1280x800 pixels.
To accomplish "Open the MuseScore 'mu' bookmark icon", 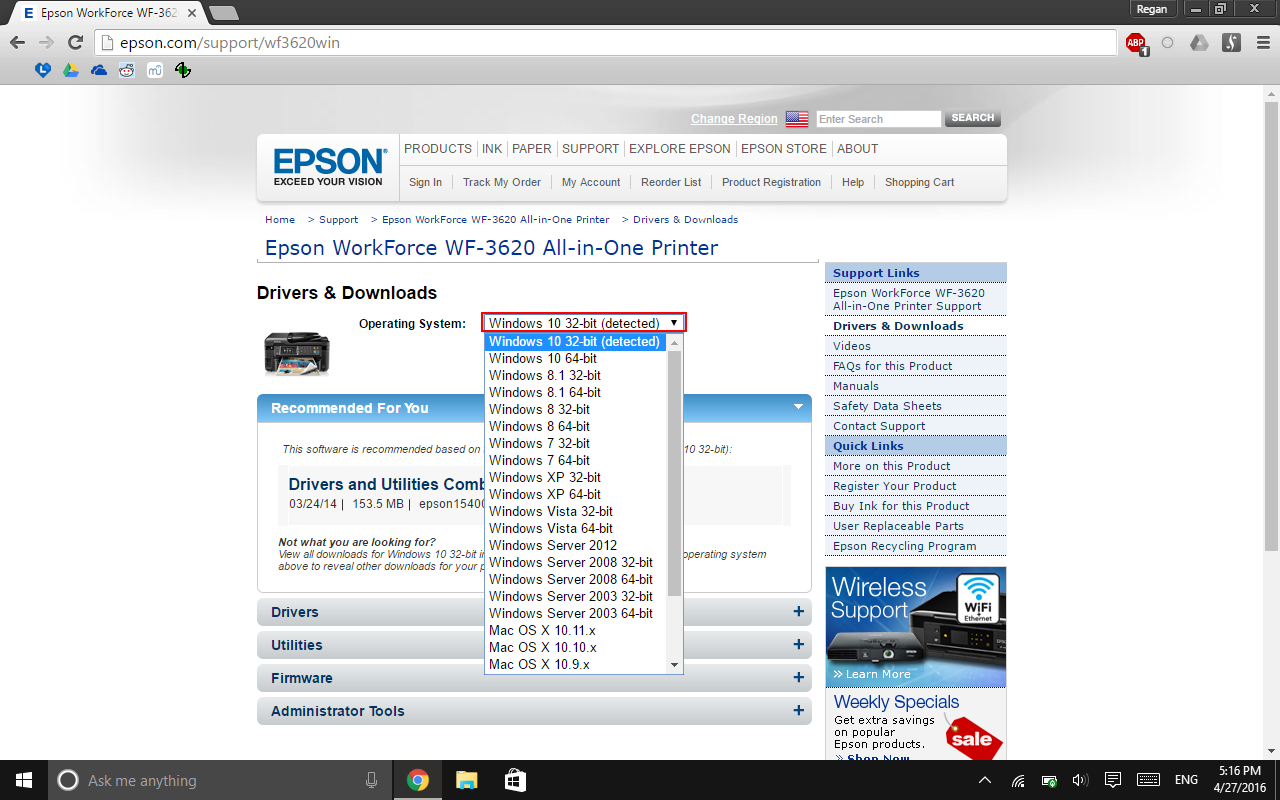I will tap(155, 70).
